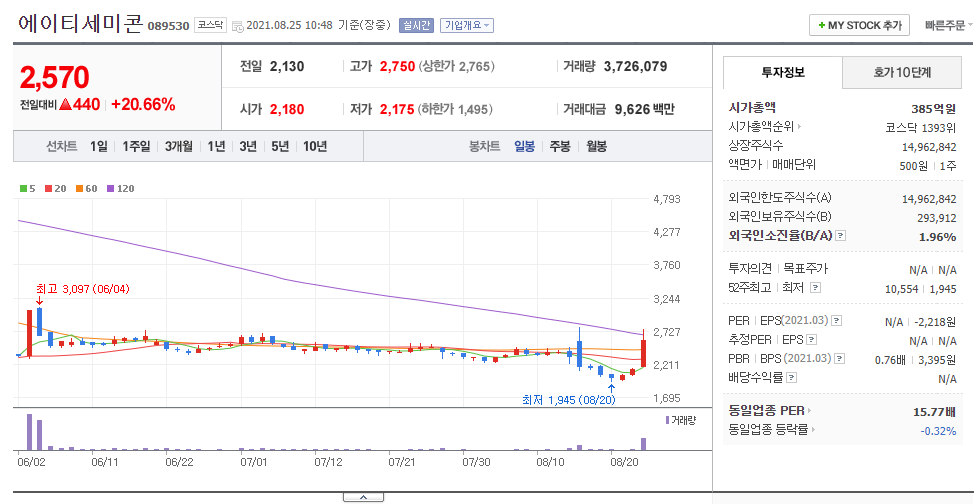Screen dimensions: 977x504
Task: Click the +20.66% change rate
Action: [143, 105]
